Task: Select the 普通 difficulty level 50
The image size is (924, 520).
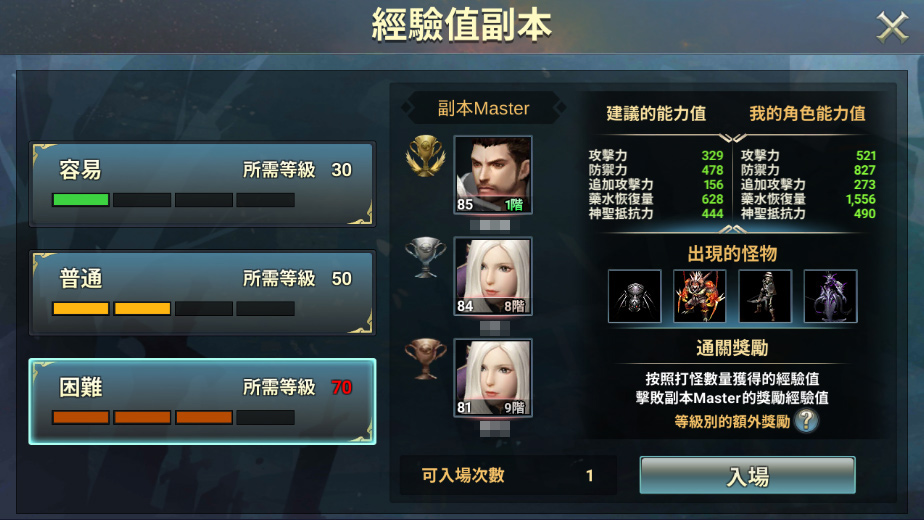Action: point(203,293)
